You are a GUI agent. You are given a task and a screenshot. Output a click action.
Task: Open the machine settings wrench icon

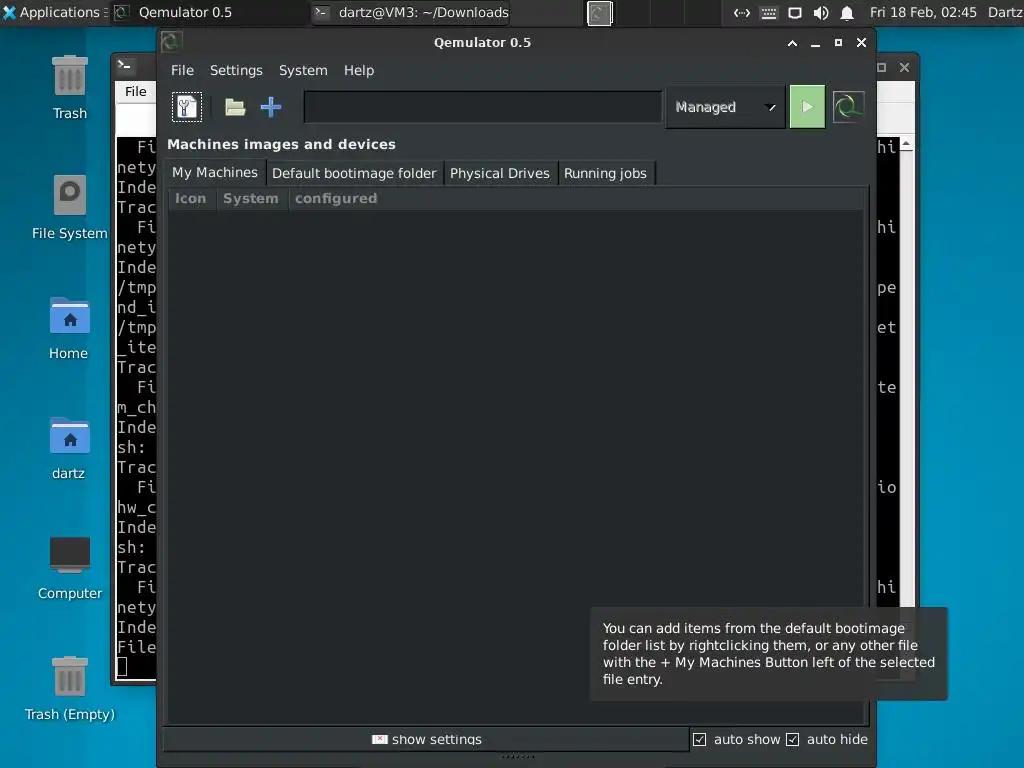(x=187, y=107)
